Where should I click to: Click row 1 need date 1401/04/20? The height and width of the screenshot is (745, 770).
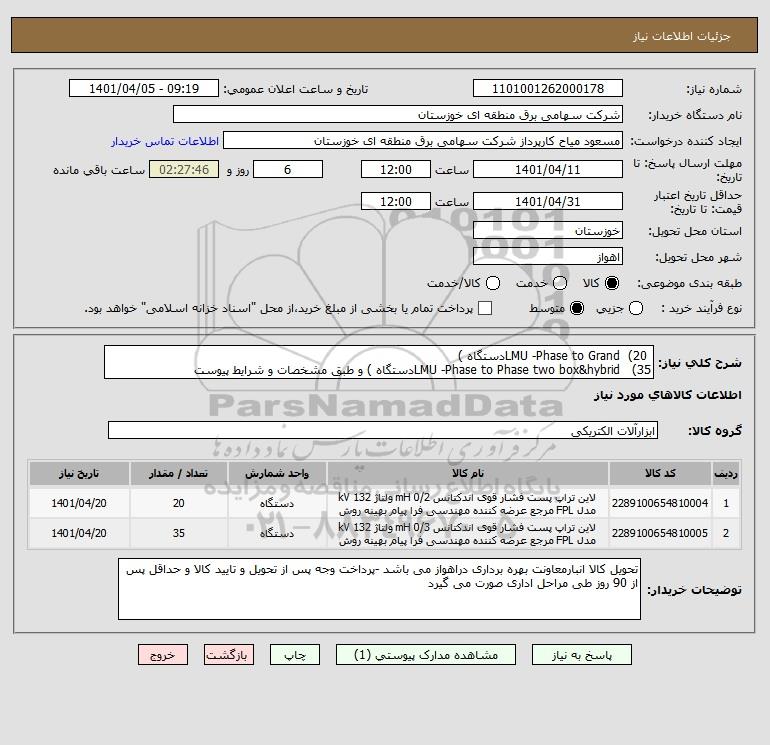pyautogui.click(x=79, y=503)
